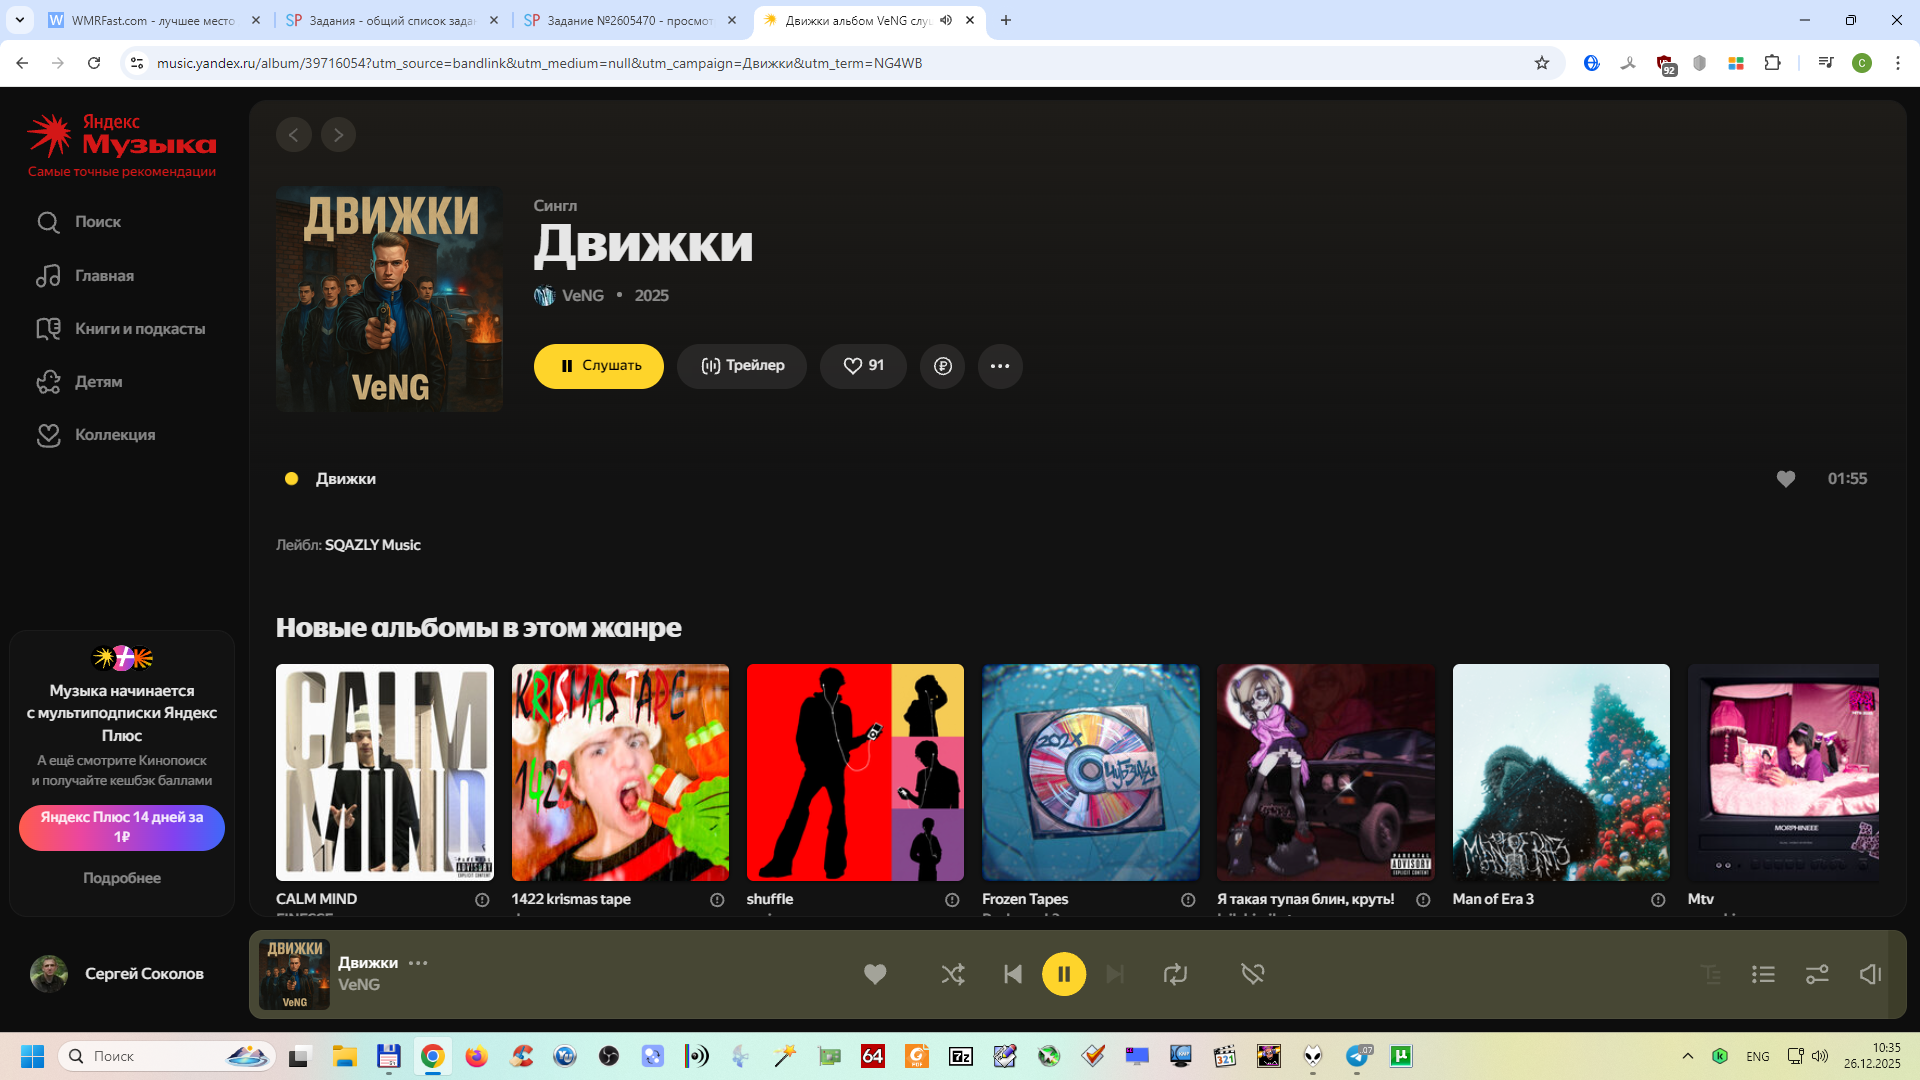Toggle shuffle in the player bar
1920x1080 pixels.
click(x=952, y=974)
